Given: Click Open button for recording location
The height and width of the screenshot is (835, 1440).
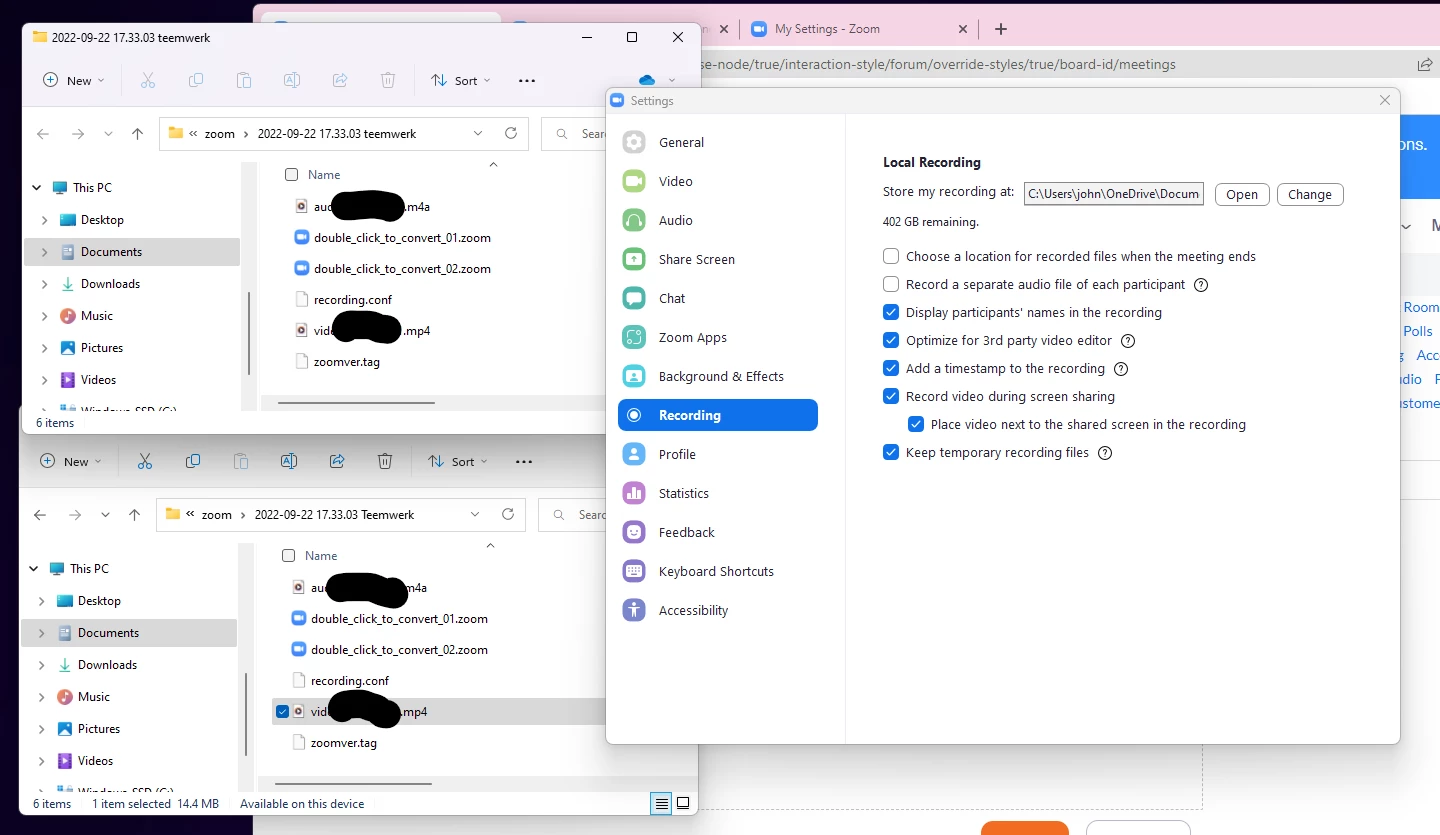Looking at the screenshot, I should click(1242, 194).
